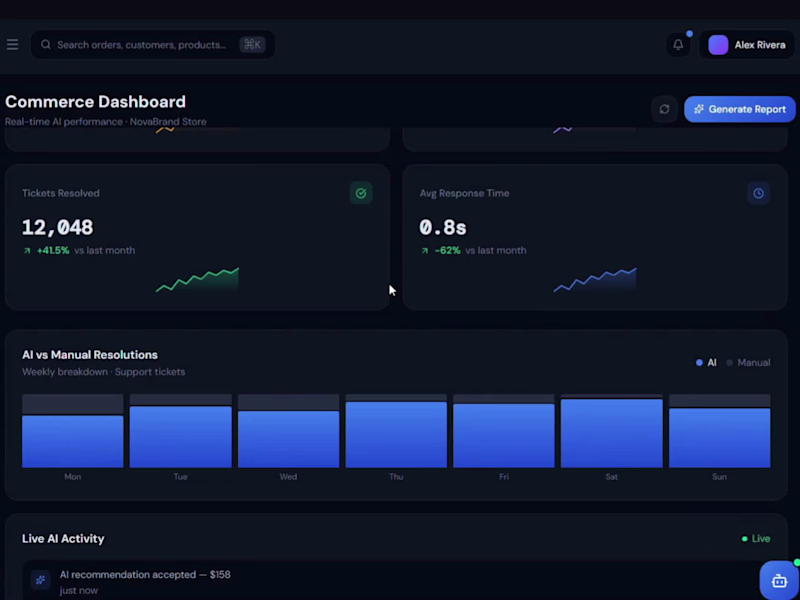800x600 pixels.
Task: Click the -62% change indicator
Action: point(447,251)
